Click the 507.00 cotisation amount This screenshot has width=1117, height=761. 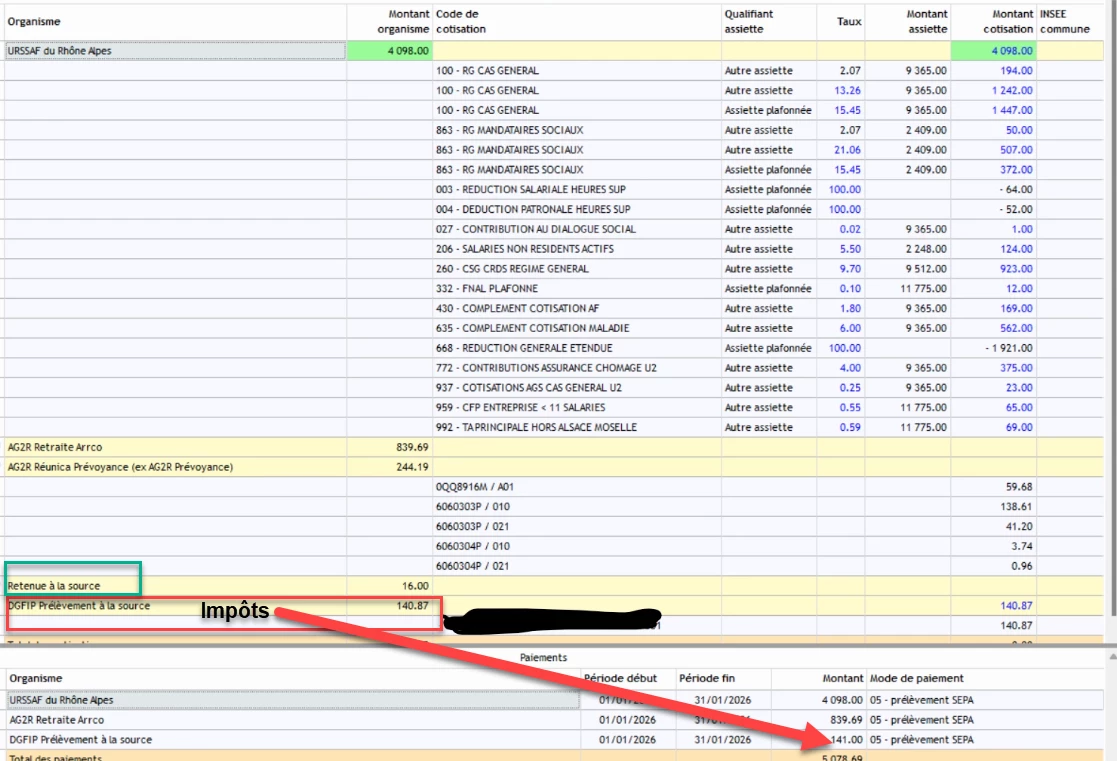(x=1016, y=150)
